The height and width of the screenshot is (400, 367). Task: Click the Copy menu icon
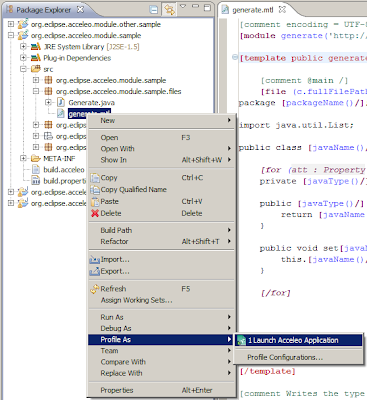click(x=95, y=178)
